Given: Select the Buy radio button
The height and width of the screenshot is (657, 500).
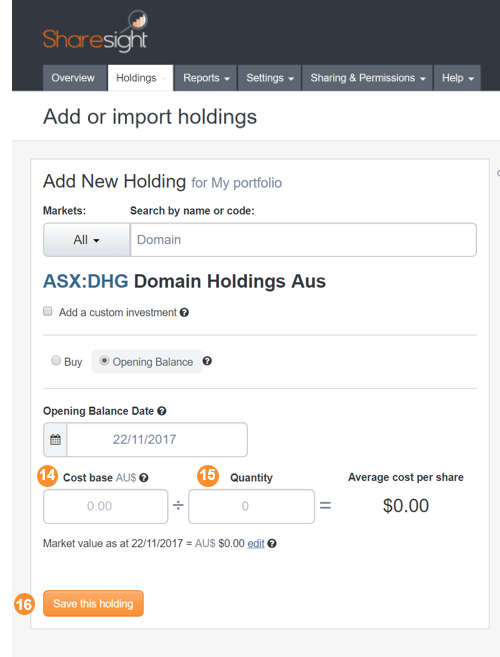Looking at the screenshot, I should point(56,361).
